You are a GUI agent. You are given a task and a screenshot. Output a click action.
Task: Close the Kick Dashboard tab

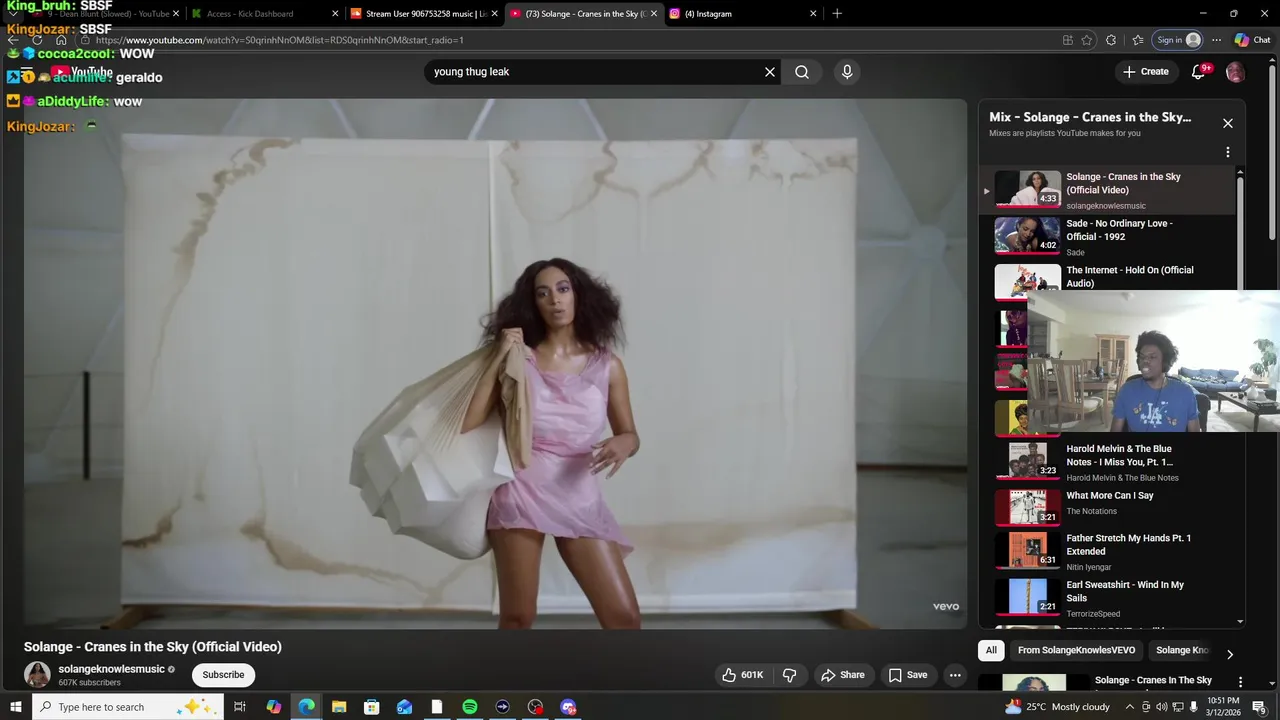(x=335, y=14)
